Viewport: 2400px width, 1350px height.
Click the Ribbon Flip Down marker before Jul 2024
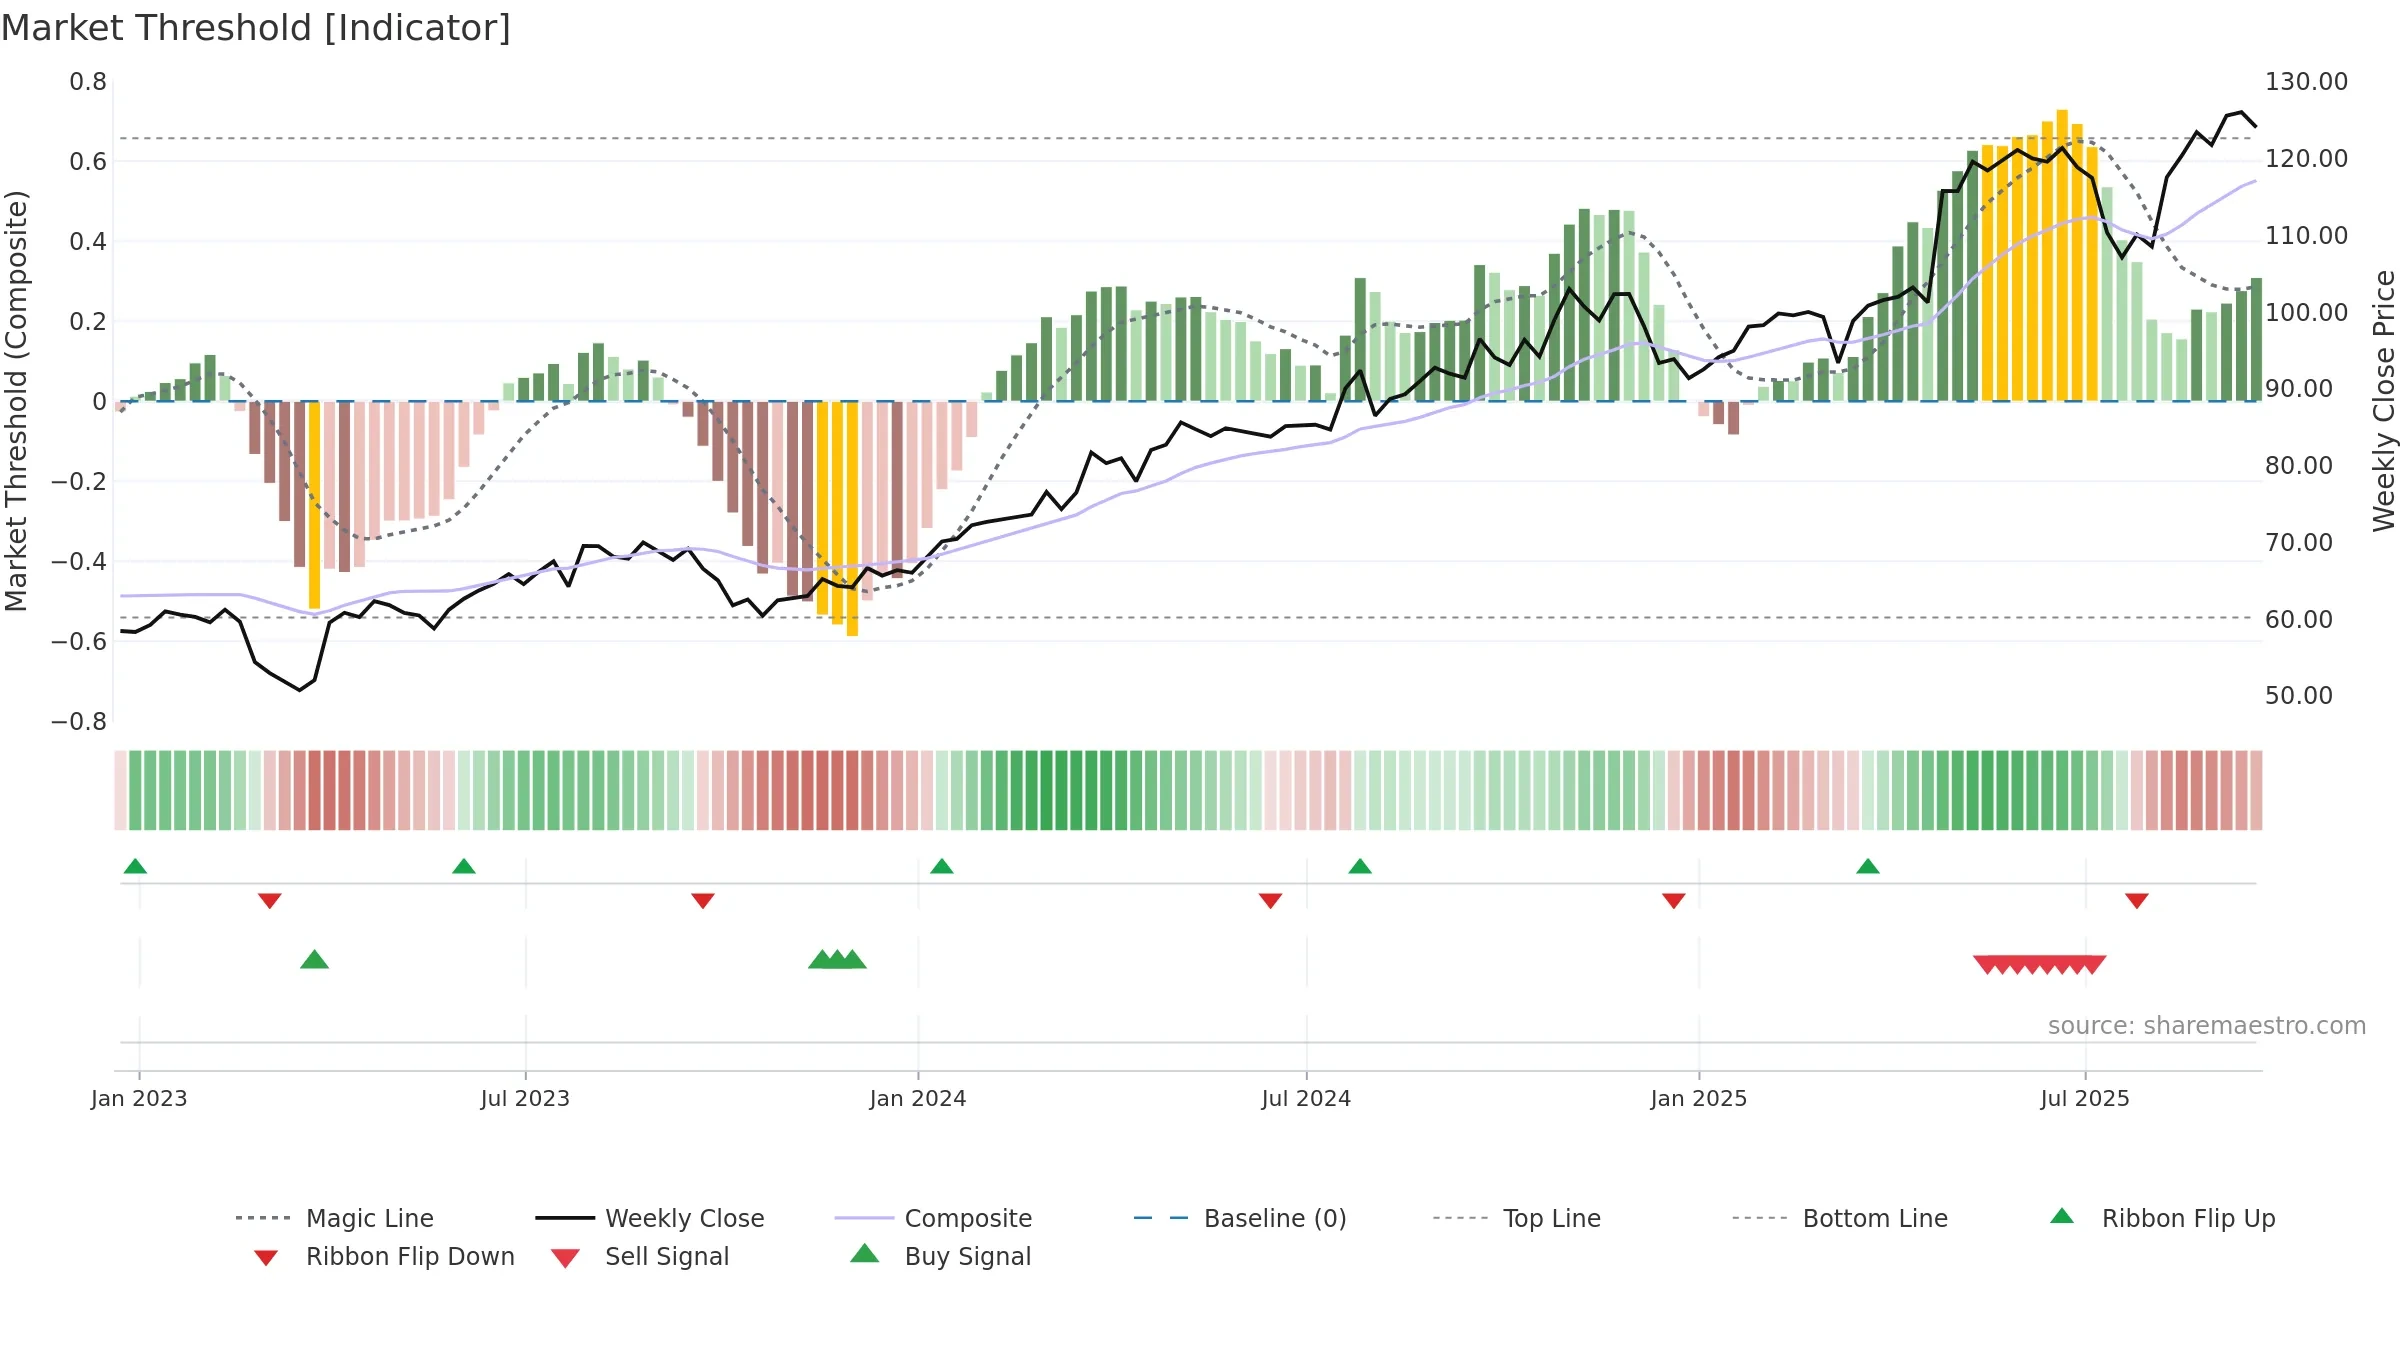[1271, 901]
